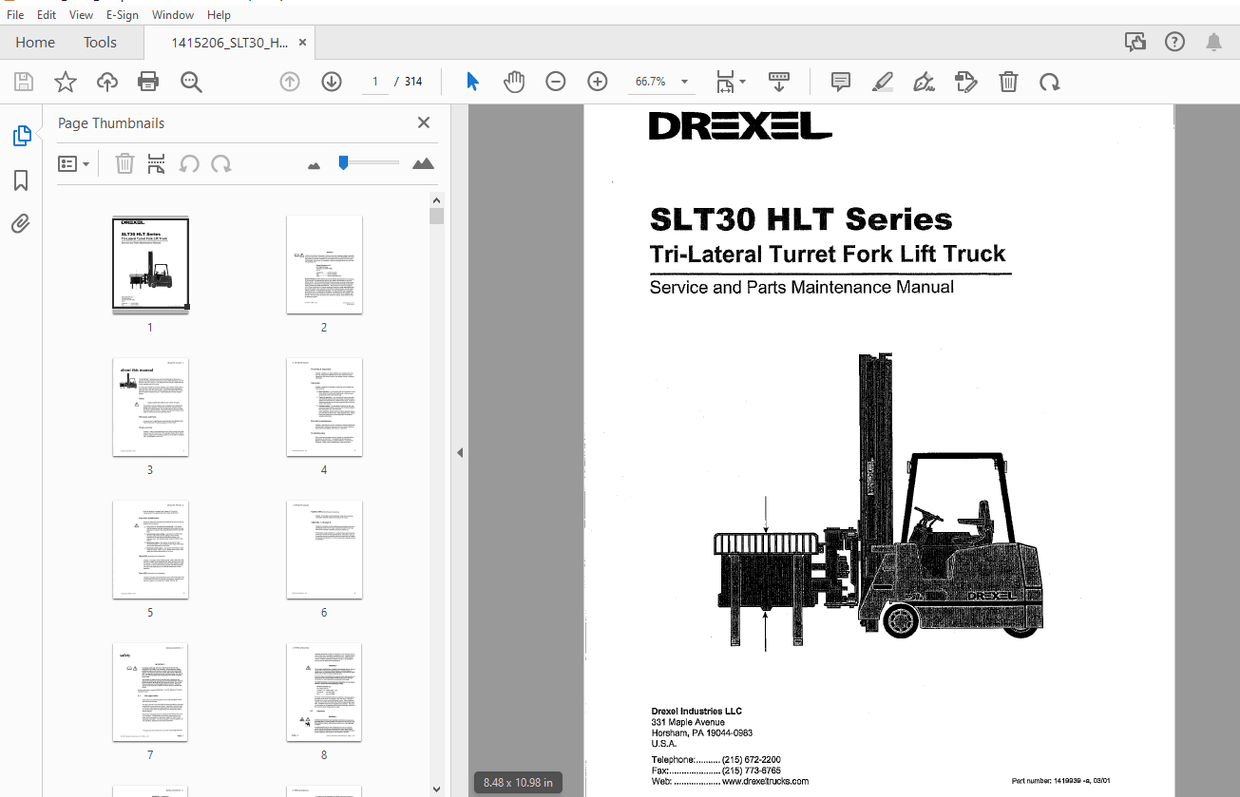Viewport: 1240px width, 797px height.
Task: Open Acrobat help with question mark icon
Action: point(1174,41)
